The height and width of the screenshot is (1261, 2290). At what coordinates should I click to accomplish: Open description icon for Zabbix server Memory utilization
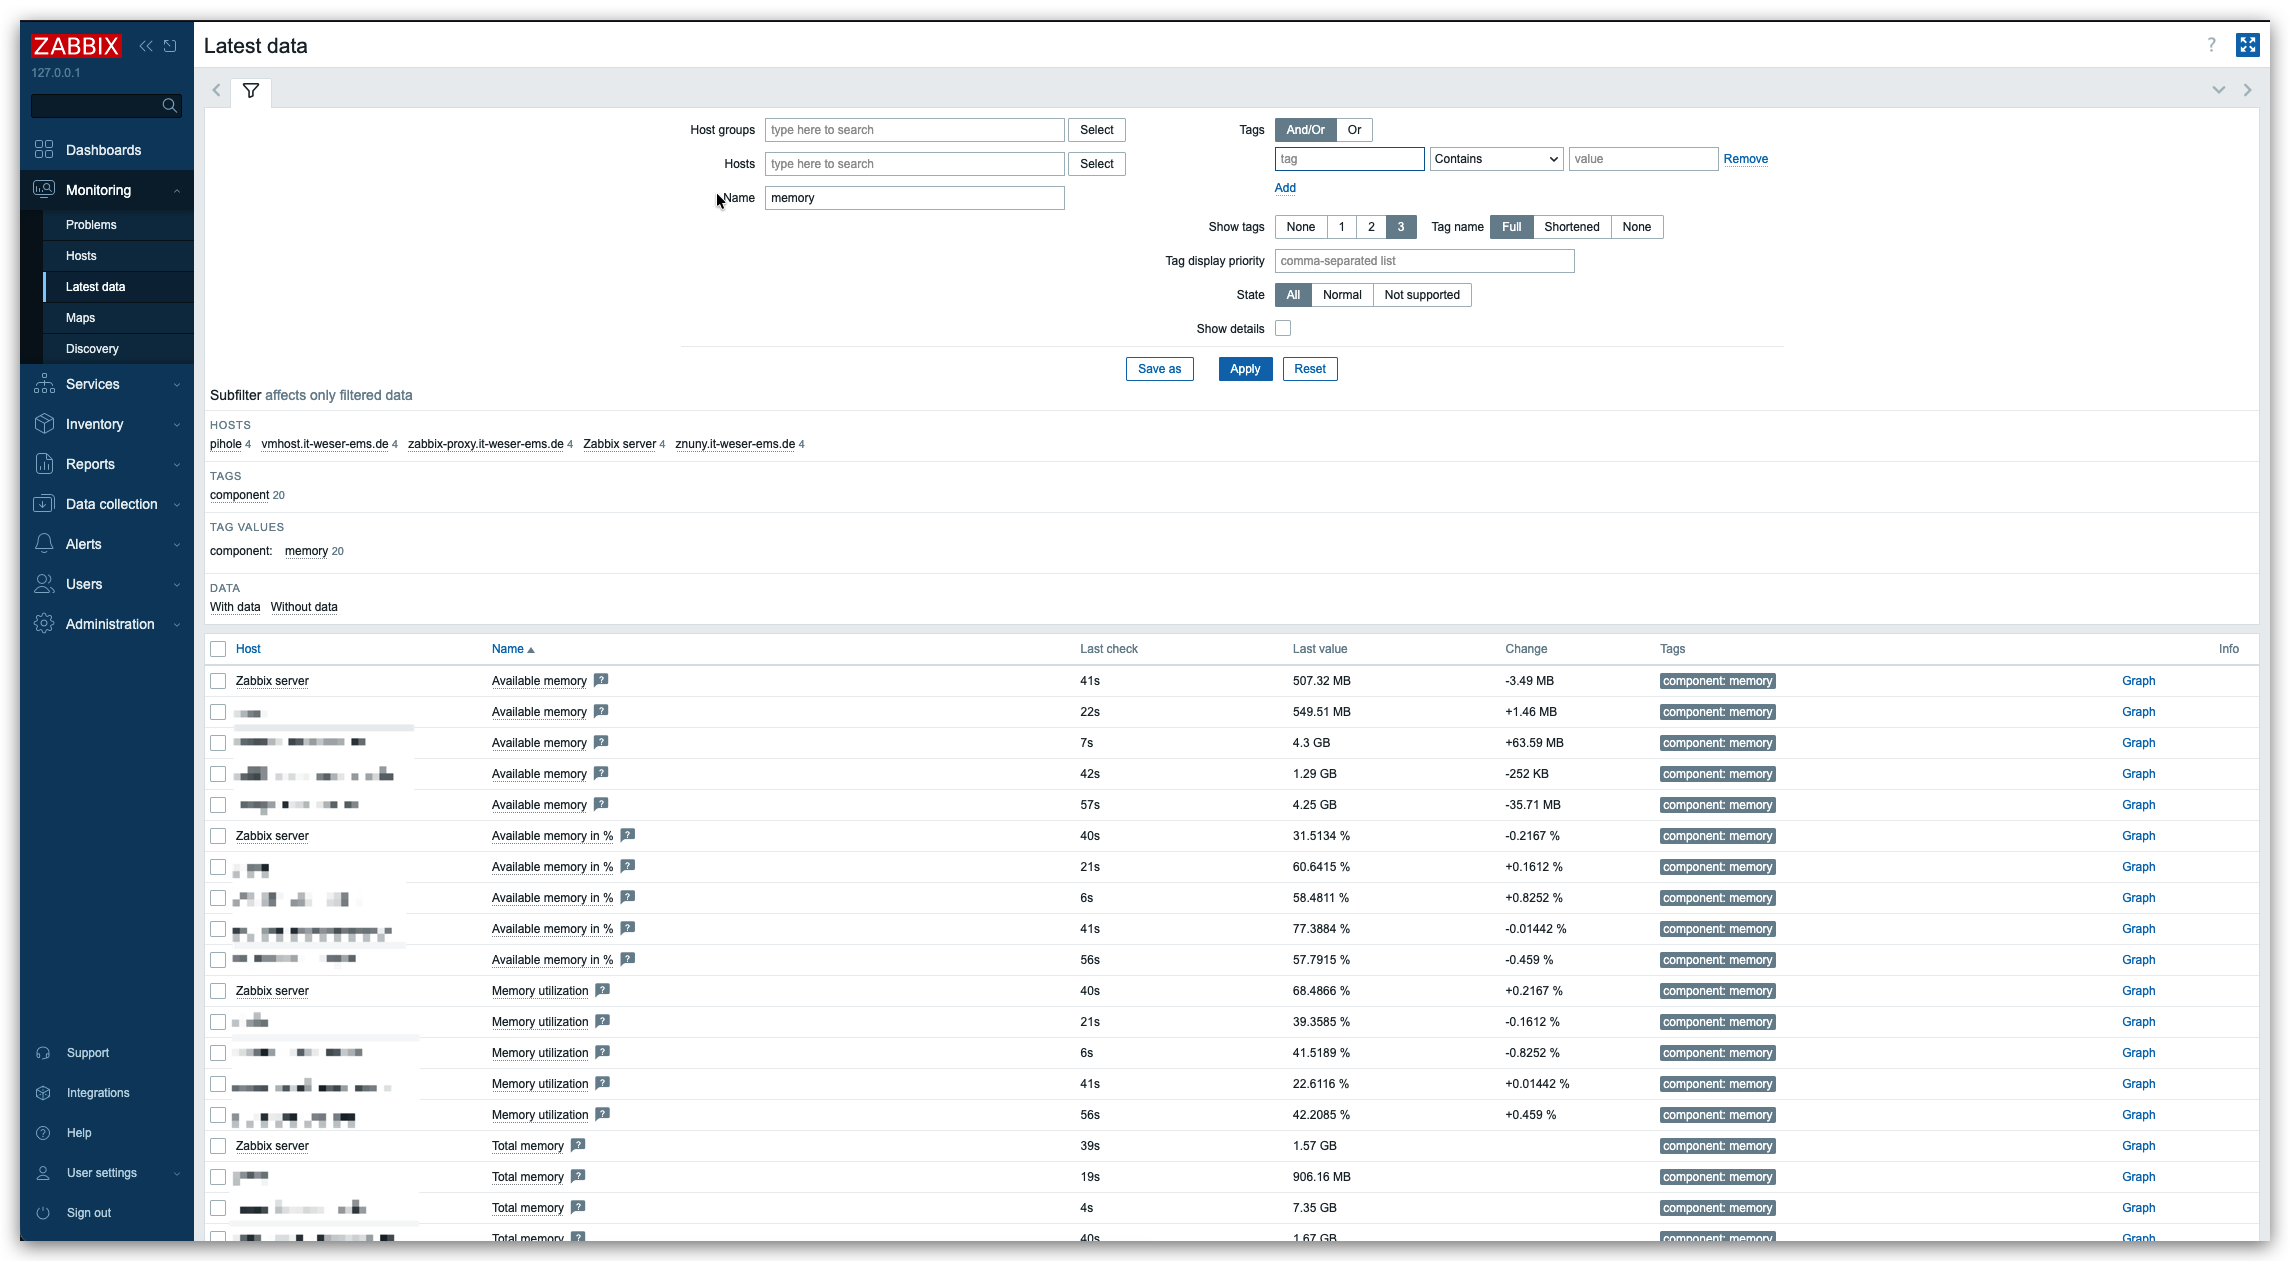602,990
